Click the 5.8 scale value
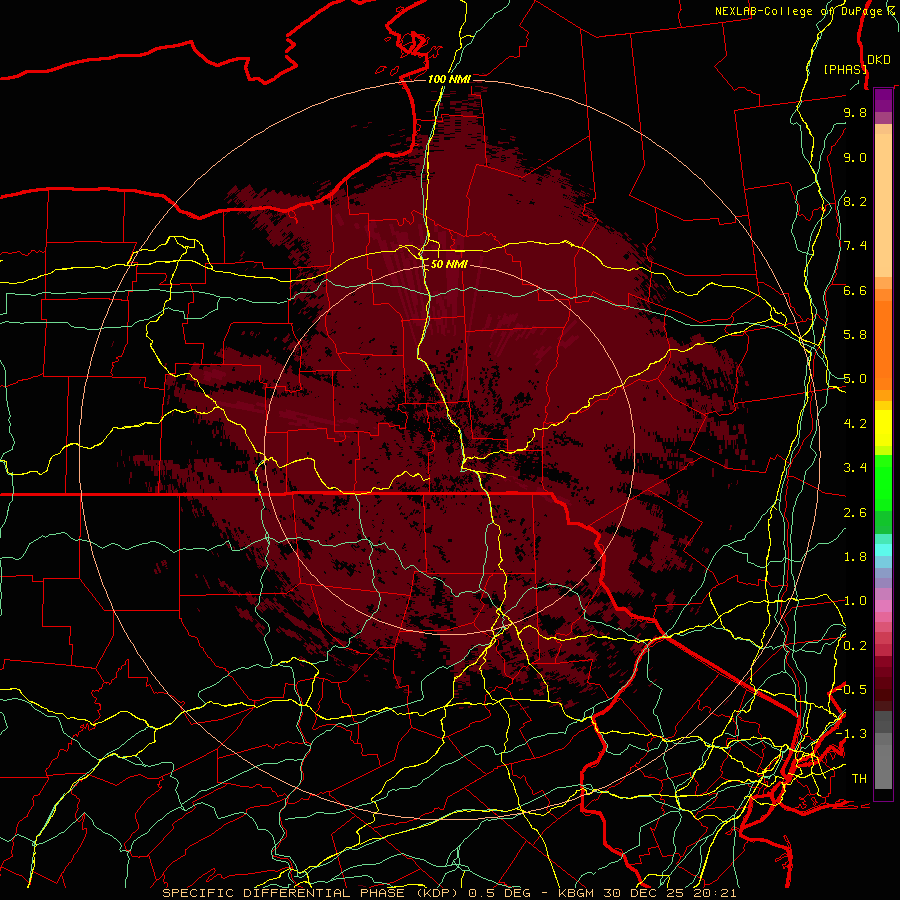This screenshot has height=900, width=900. 855,335
